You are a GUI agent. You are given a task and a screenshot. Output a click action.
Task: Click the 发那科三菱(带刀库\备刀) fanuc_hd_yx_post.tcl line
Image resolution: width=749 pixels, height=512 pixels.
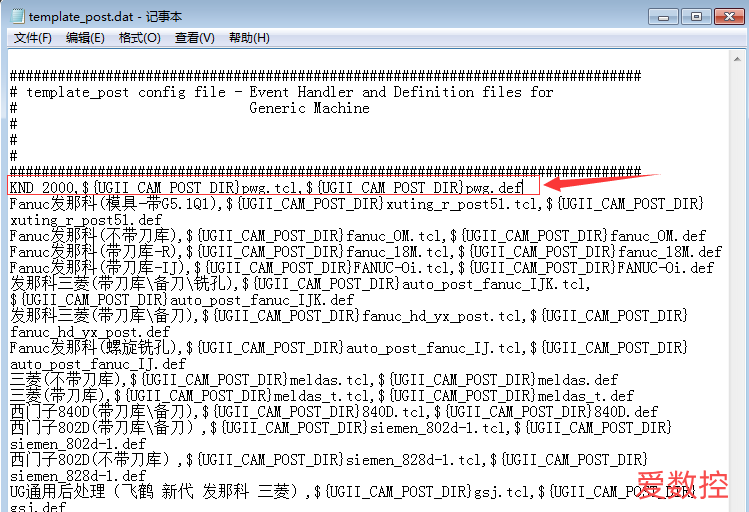tap(348, 316)
